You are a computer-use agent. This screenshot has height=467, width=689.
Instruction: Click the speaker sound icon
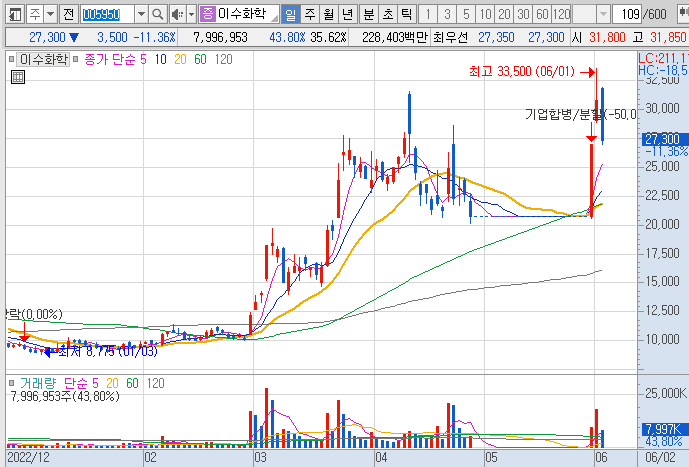[x=178, y=14]
